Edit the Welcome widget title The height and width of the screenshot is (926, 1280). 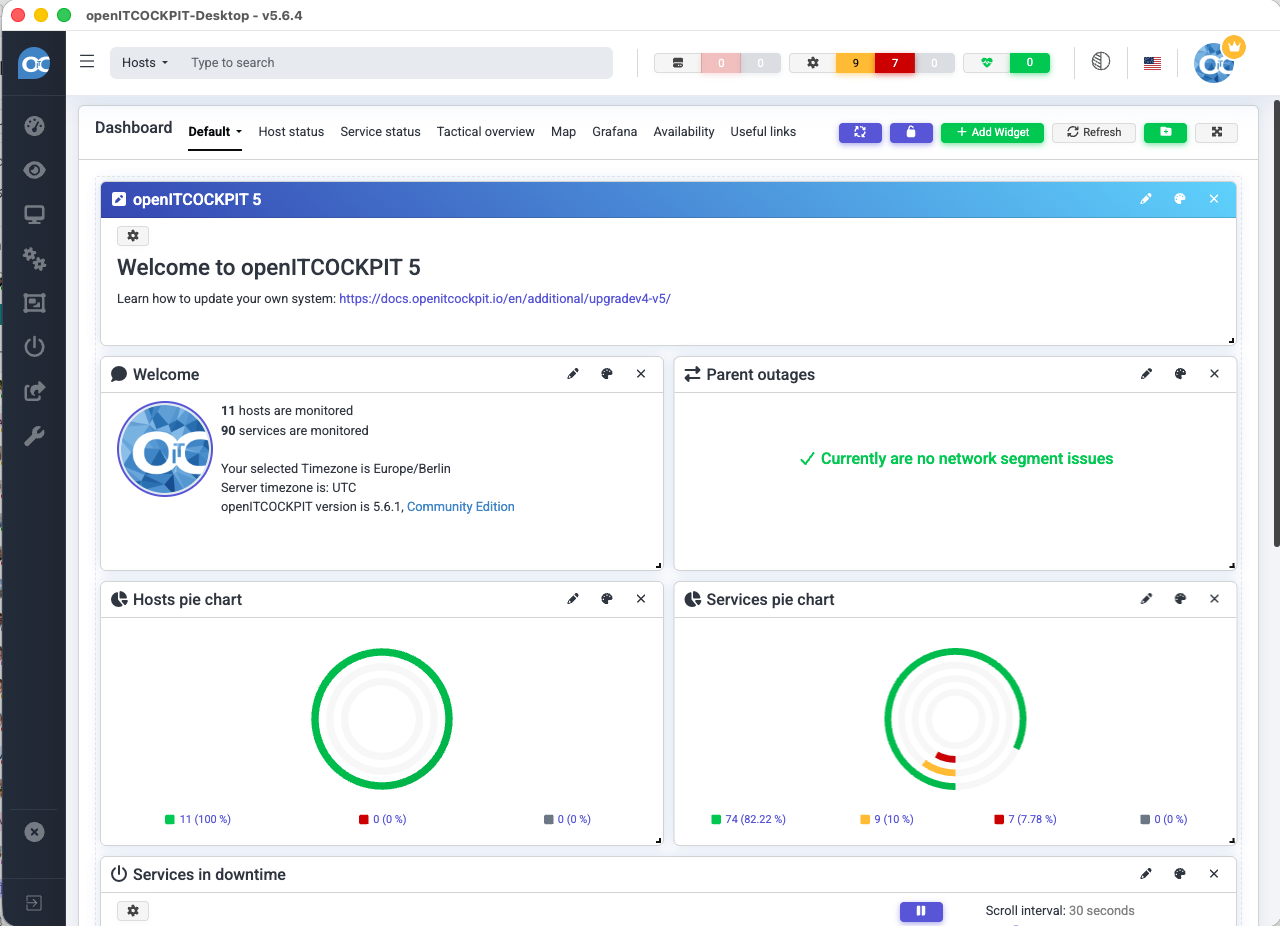tap(573, 374)
